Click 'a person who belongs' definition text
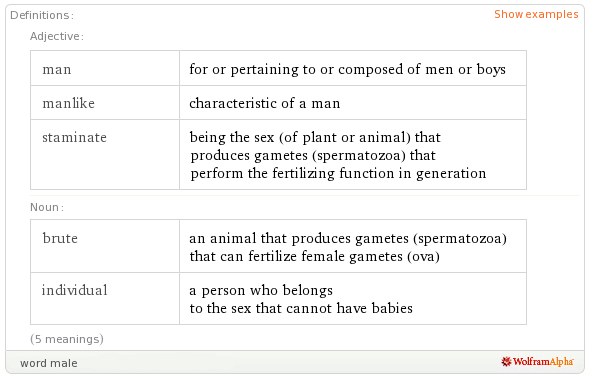Viewport: 590px width, 379px height. pos(261,290)
